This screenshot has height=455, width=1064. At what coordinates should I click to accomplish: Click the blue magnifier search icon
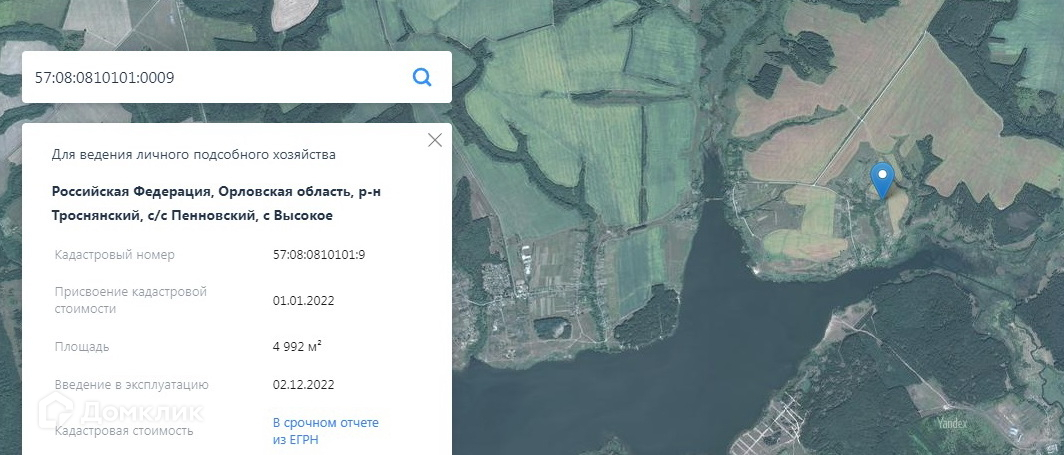pos(422,77)
